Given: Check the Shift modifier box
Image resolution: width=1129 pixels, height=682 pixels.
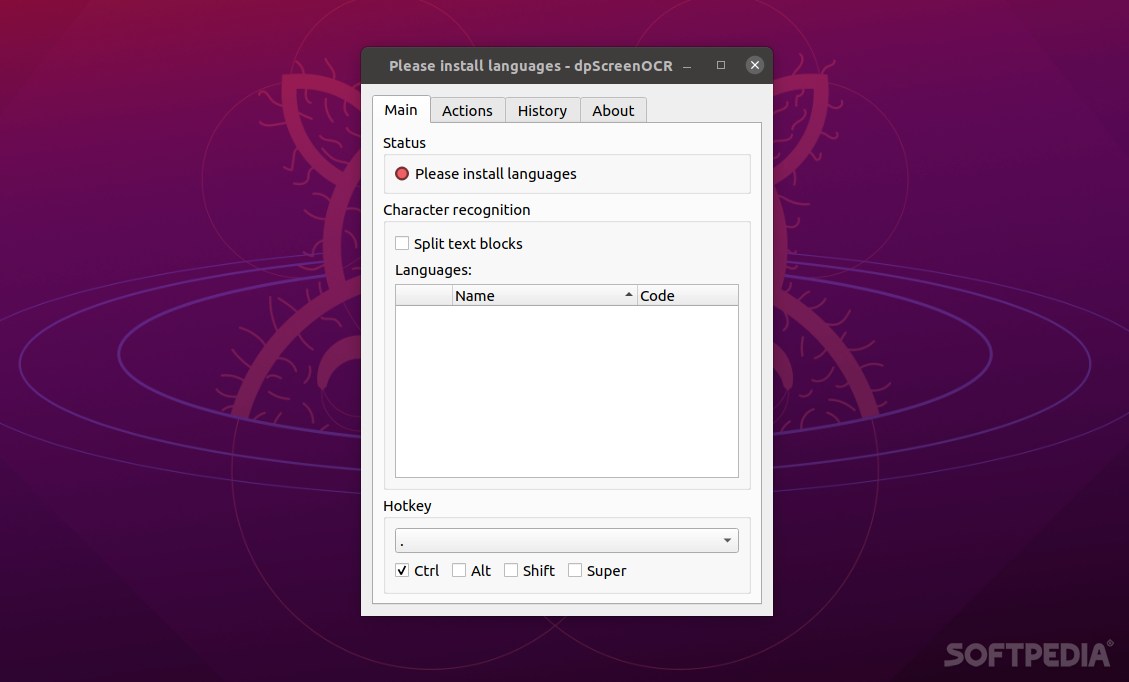Looking at the screenshot, I should 510,570.
